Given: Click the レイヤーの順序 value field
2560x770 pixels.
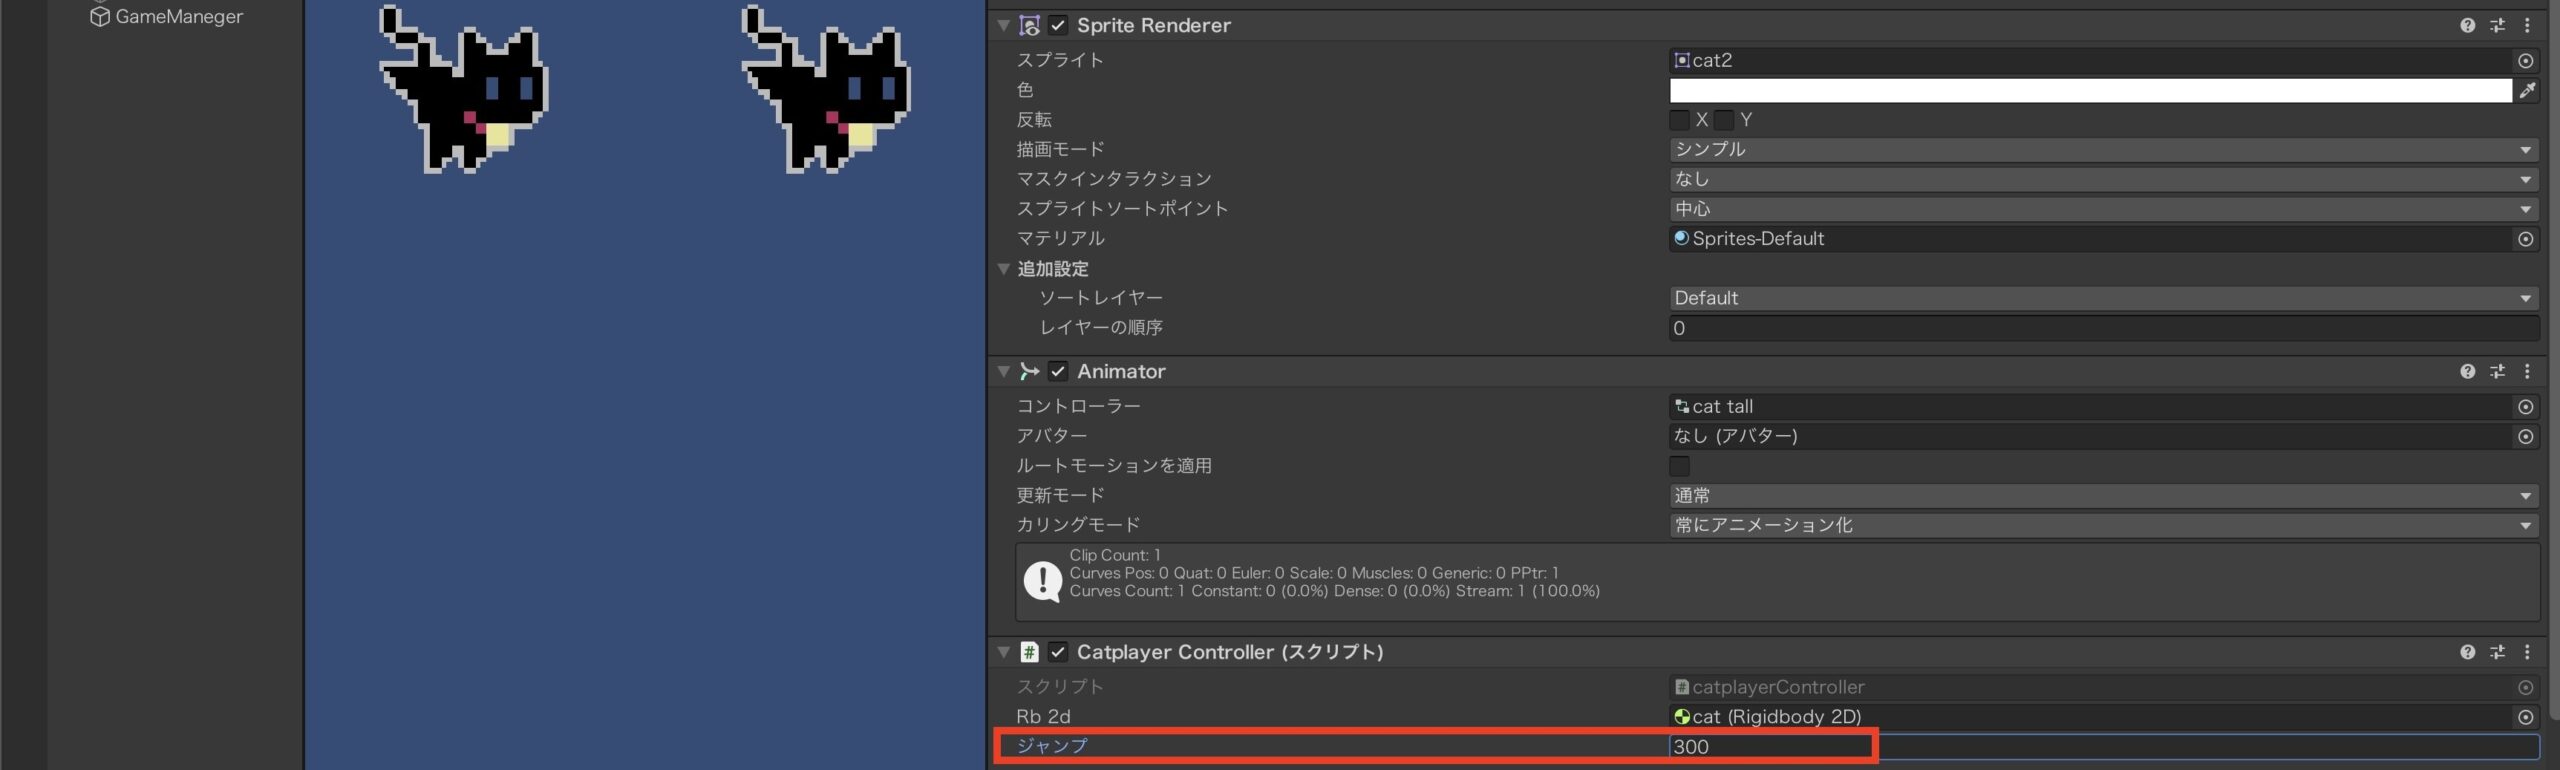Looking at the screenshot, I should (x=2104, y=329).
